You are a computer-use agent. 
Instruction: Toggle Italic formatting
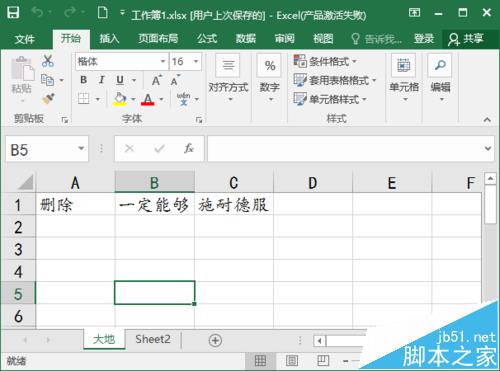[x=102, y=80]
